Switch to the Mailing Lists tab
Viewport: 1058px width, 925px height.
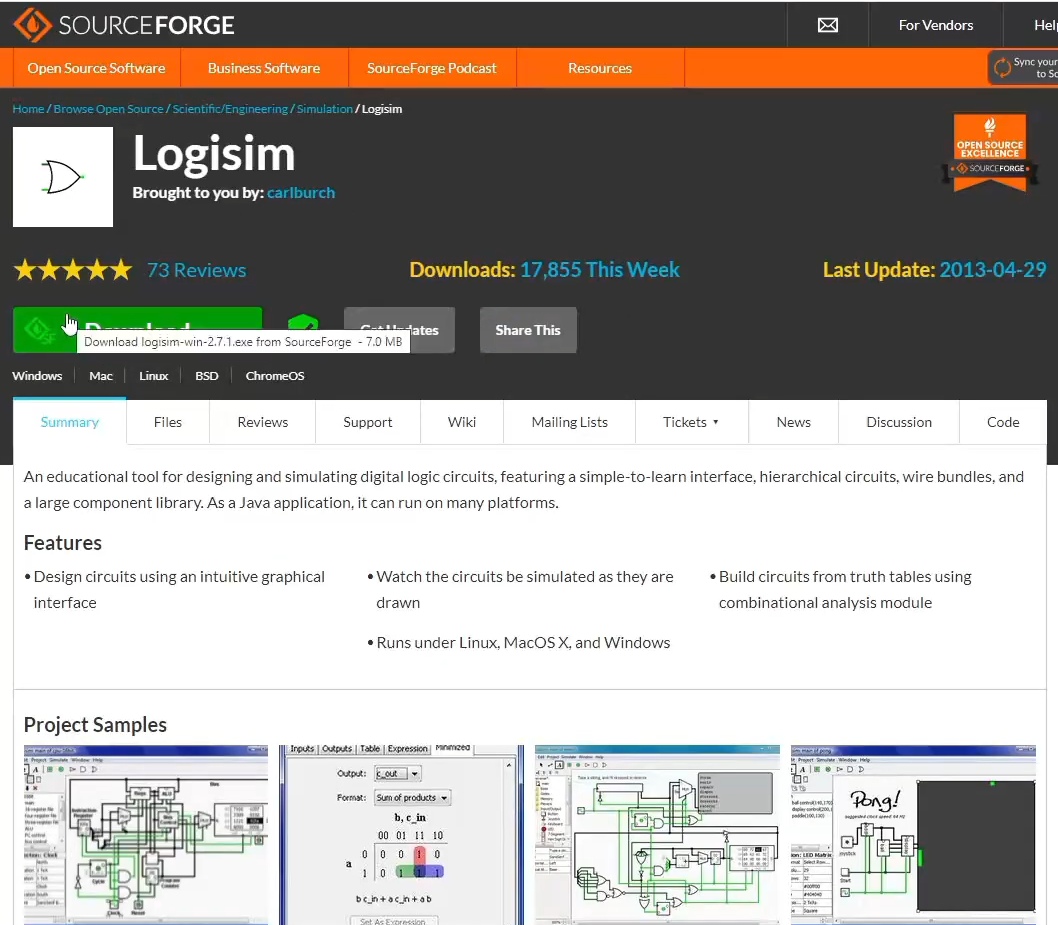pyautogui.click(x=569, y=422)
